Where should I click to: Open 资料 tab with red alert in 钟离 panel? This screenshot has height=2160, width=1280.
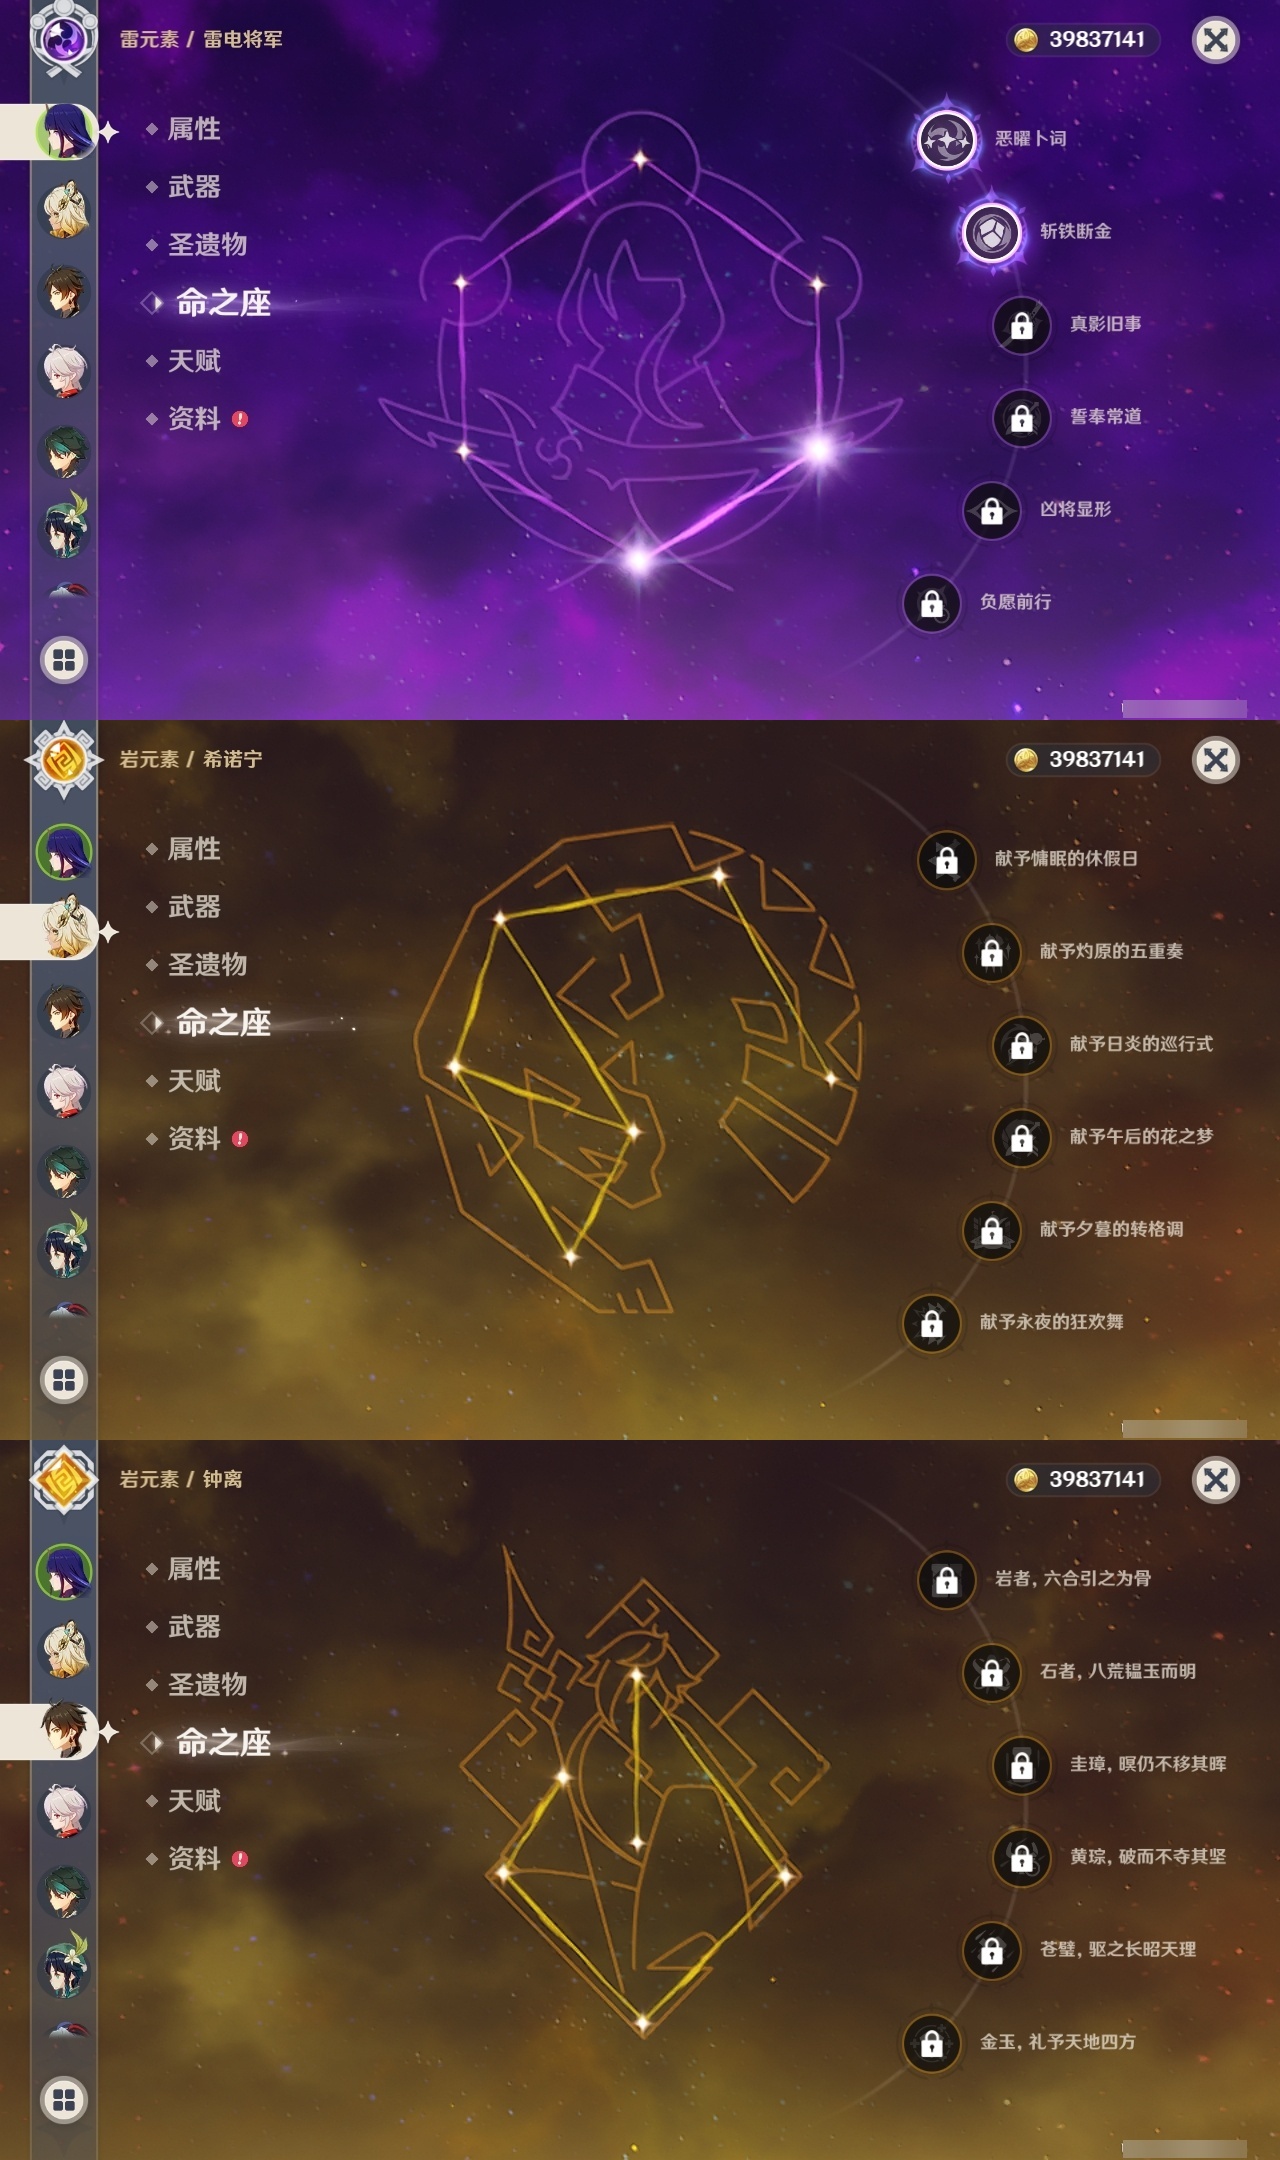196,1859
